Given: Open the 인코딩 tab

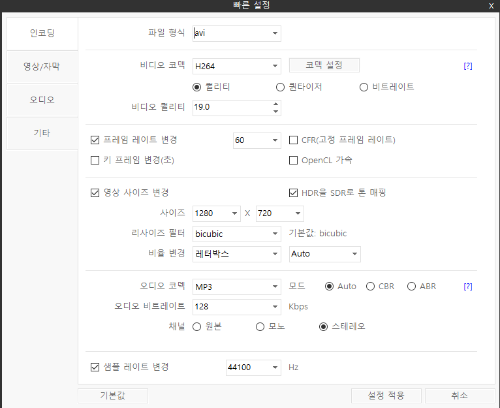Looking at the screenshot, I should [42, 33].
